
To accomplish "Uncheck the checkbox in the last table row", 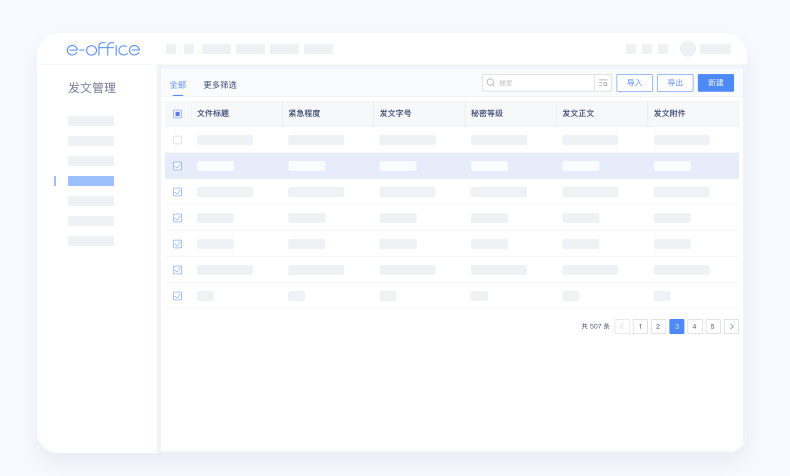I will coord(178,296).
